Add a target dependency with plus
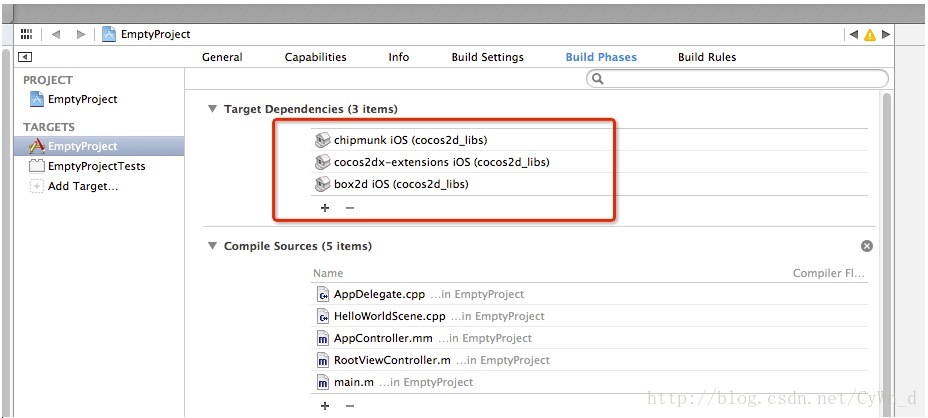This screenshot has width=928, height=418. [x=324, y=208]
